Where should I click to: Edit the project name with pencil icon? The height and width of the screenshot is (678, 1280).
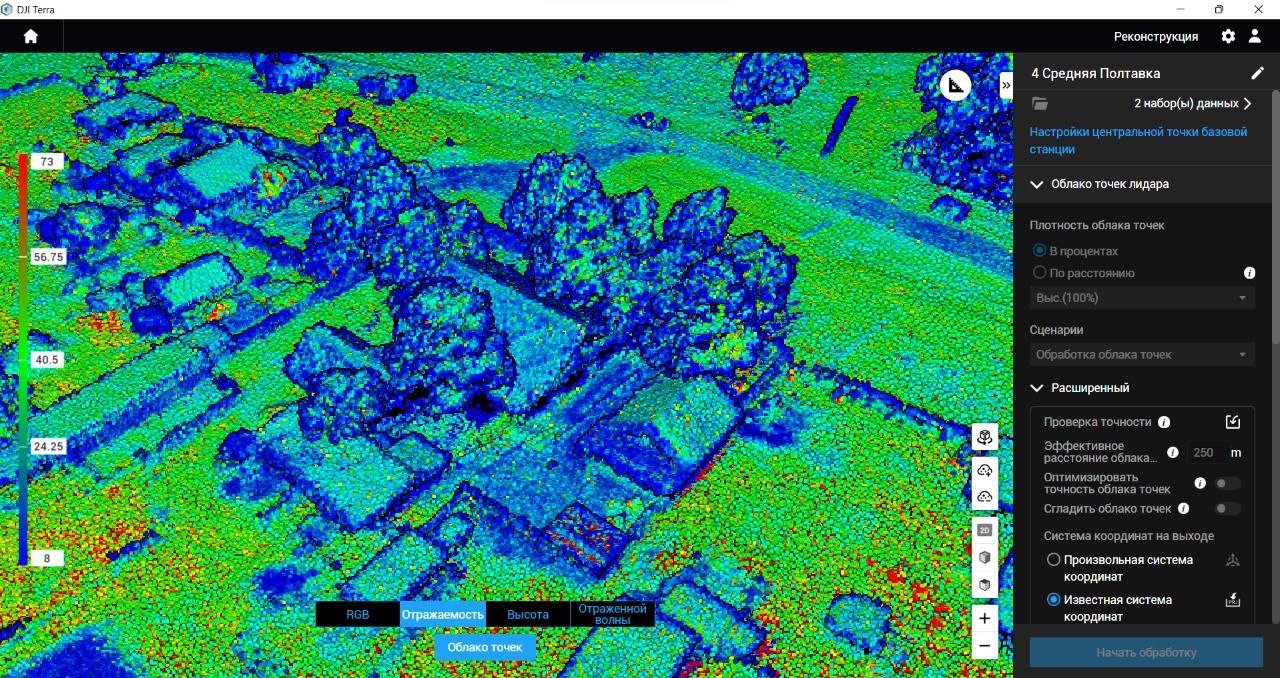1257,73
